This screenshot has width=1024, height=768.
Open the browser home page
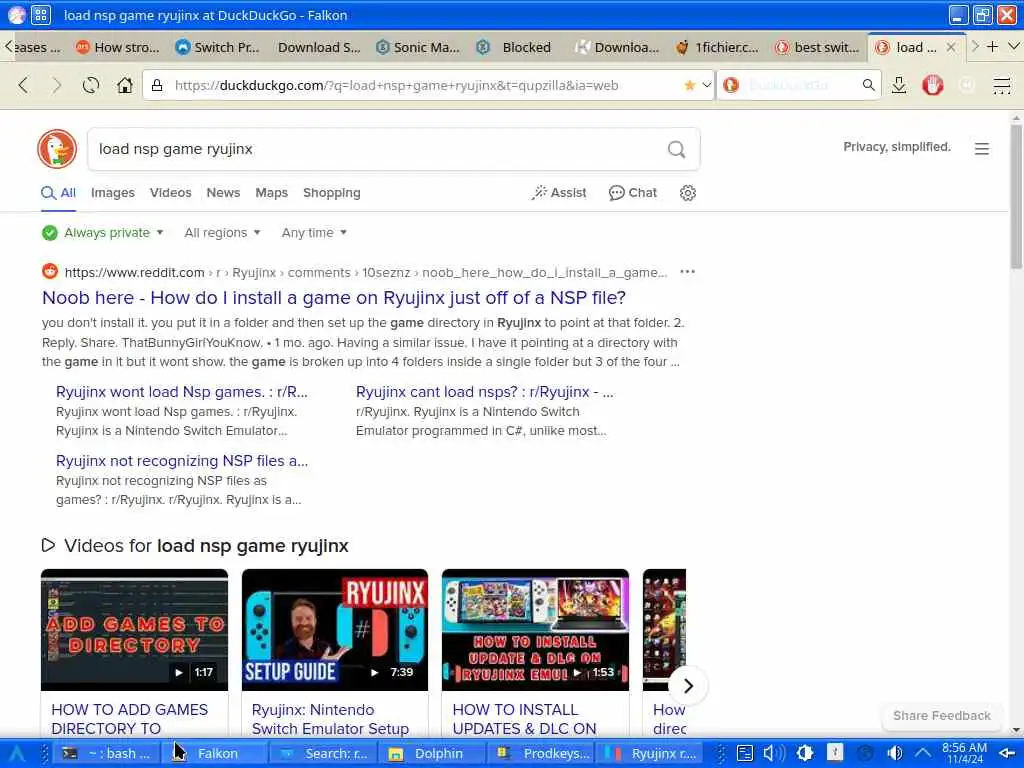point(125,85)
